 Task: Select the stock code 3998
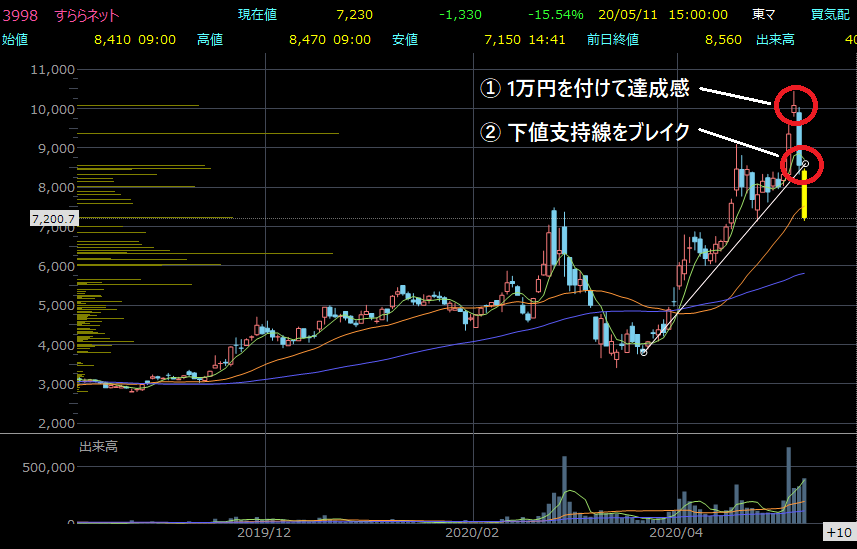tap(20, 16)
